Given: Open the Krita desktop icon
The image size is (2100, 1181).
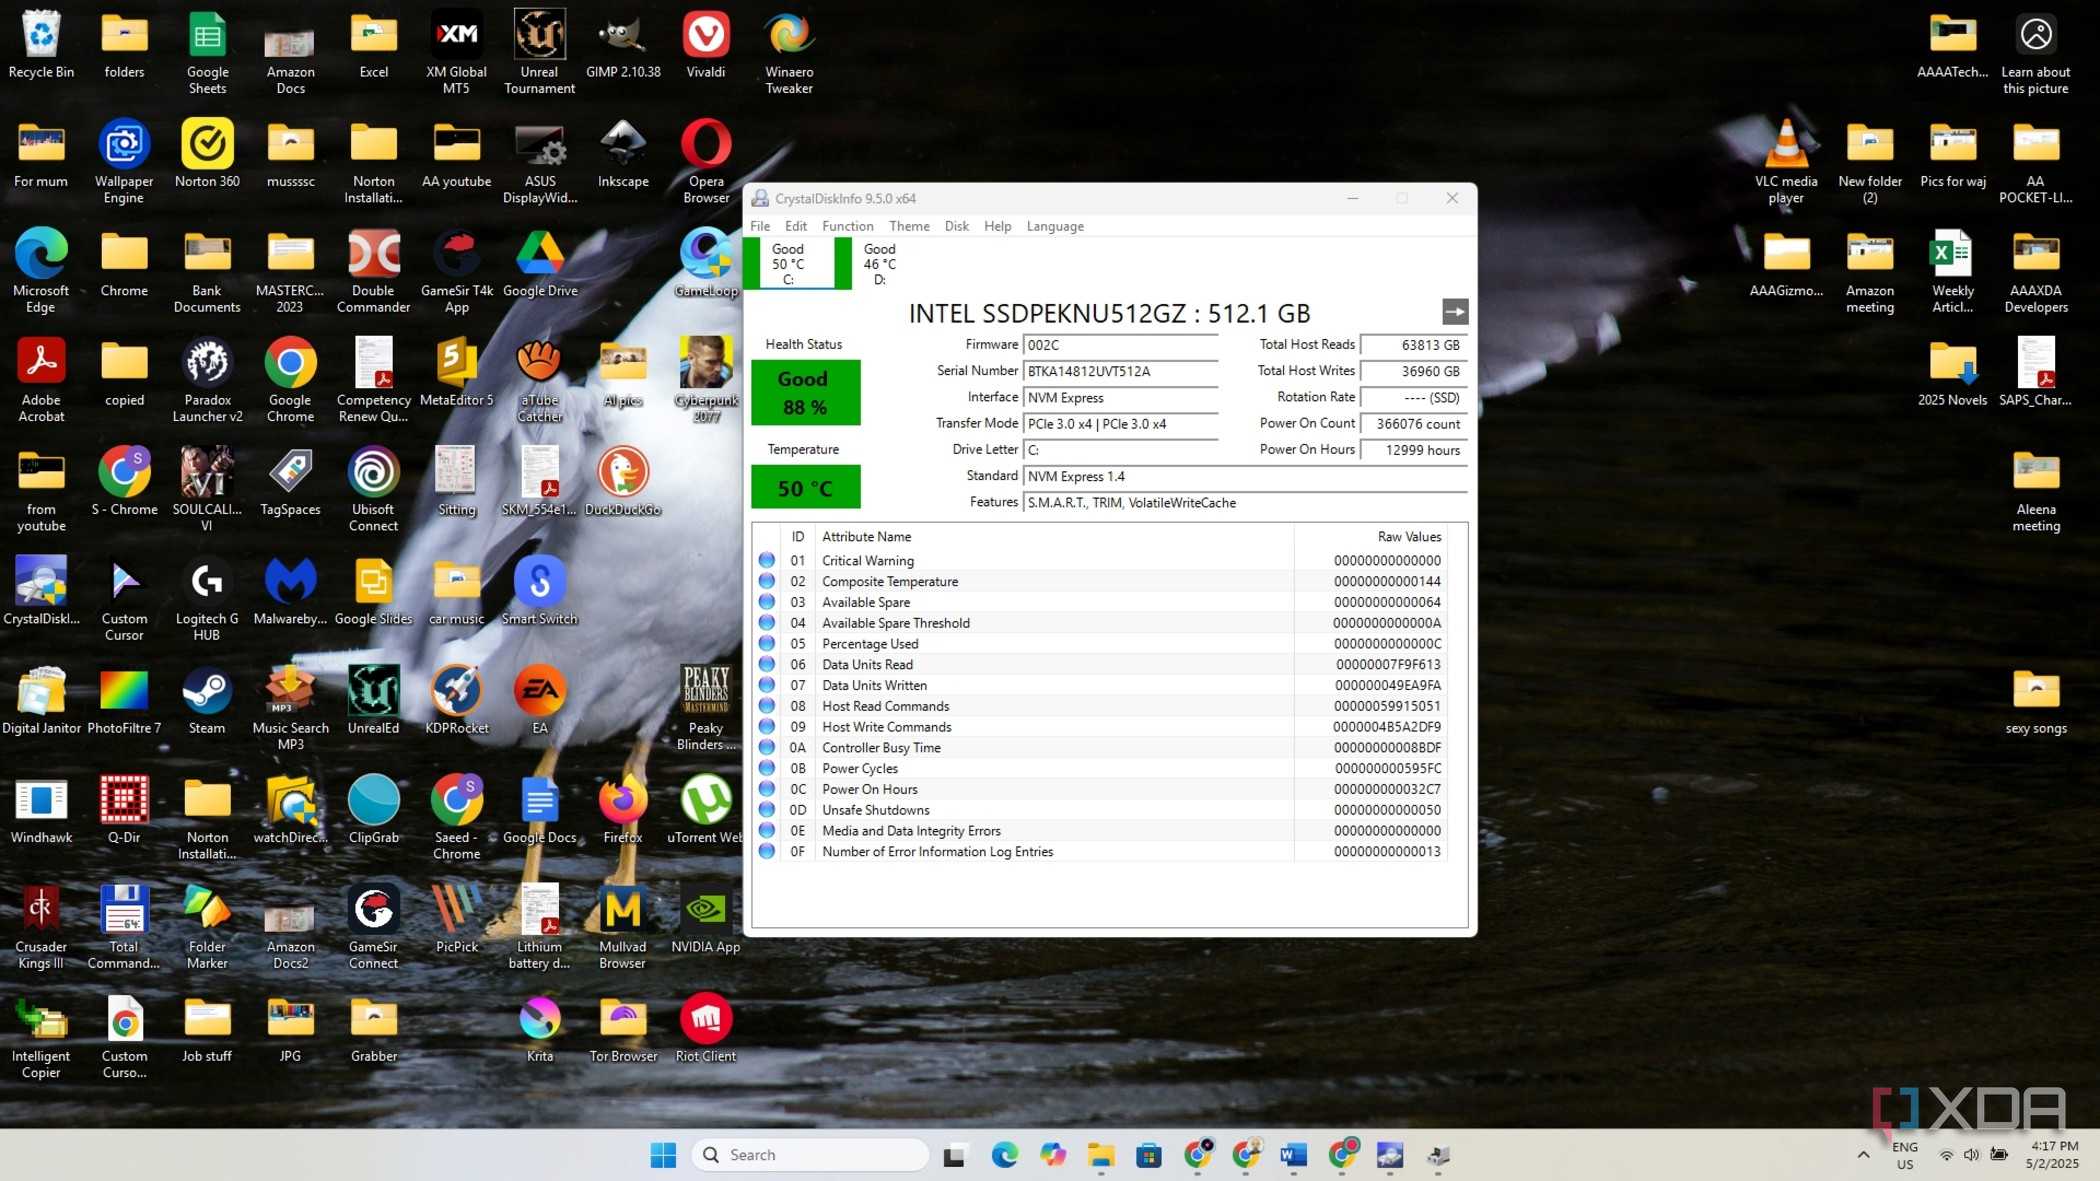Looking at the screenshot, I should click(540, 1029).
